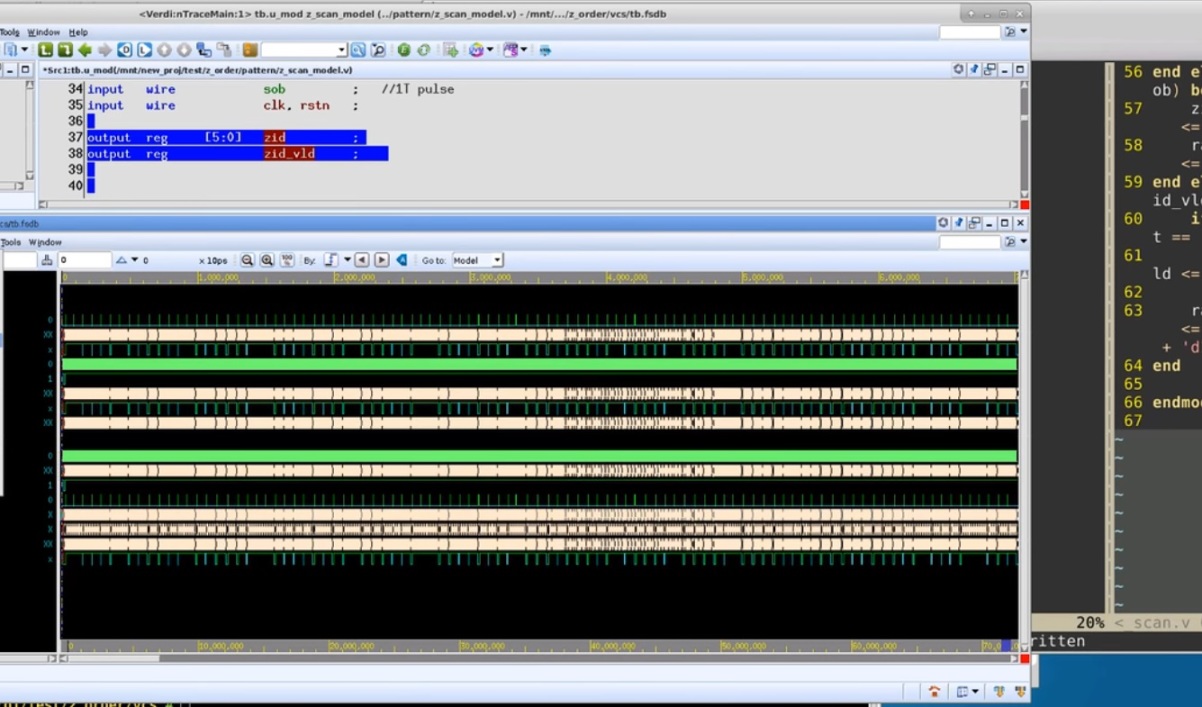Open the Window menu in the waveform window
This screenshot has height=707, width=1202.
[45, 242]
